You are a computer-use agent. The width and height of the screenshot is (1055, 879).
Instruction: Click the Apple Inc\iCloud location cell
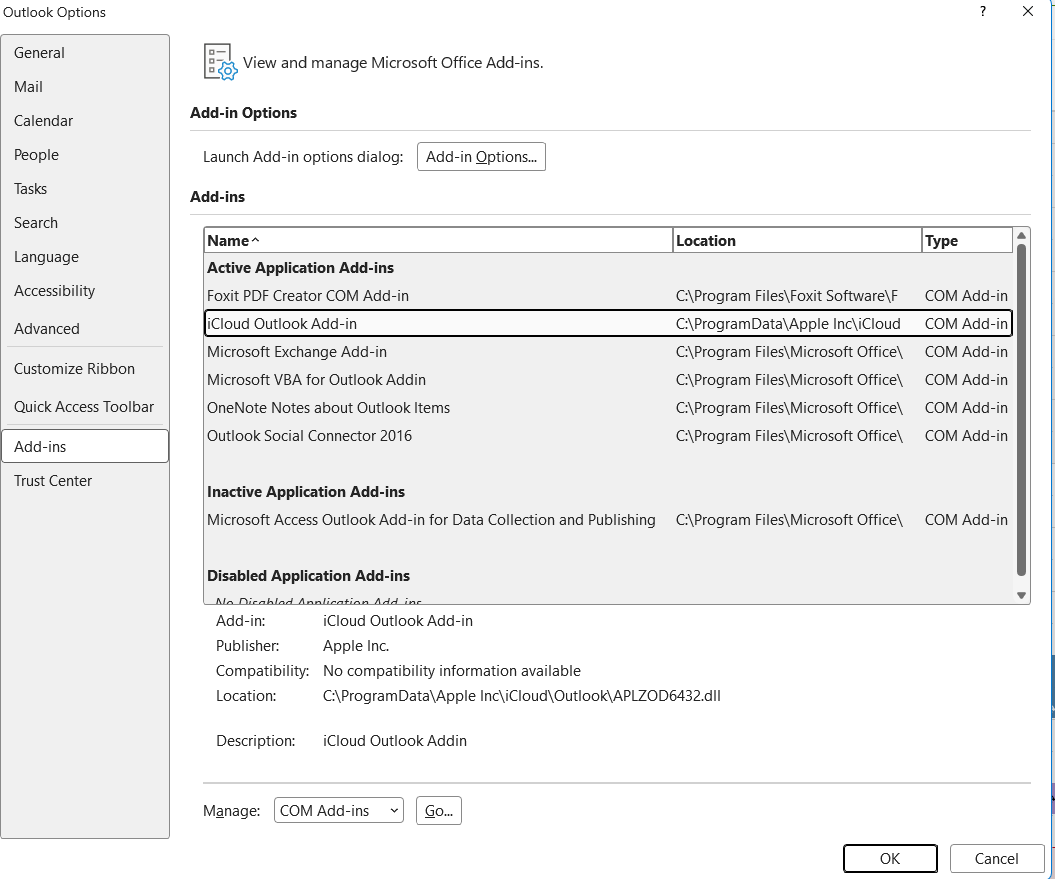point(788,324)
